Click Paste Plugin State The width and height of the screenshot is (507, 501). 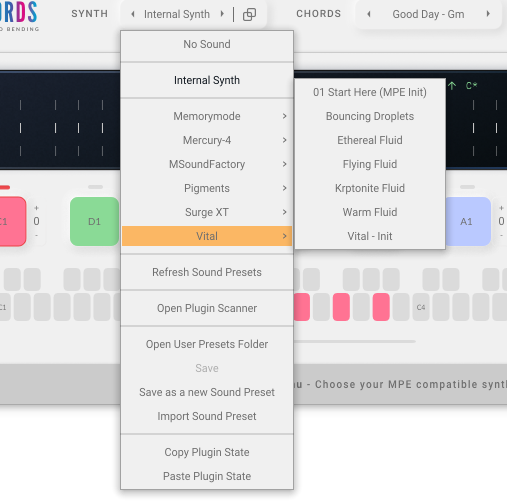(207, 476)
